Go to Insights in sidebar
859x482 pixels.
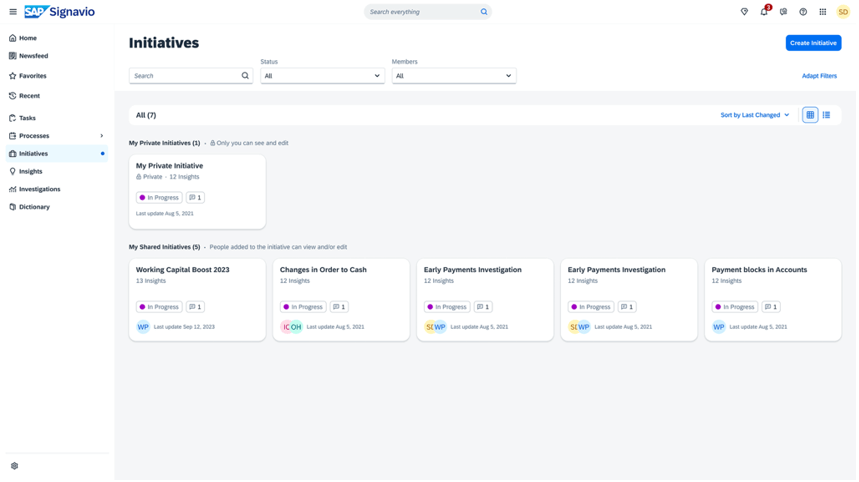click(31, 171)
